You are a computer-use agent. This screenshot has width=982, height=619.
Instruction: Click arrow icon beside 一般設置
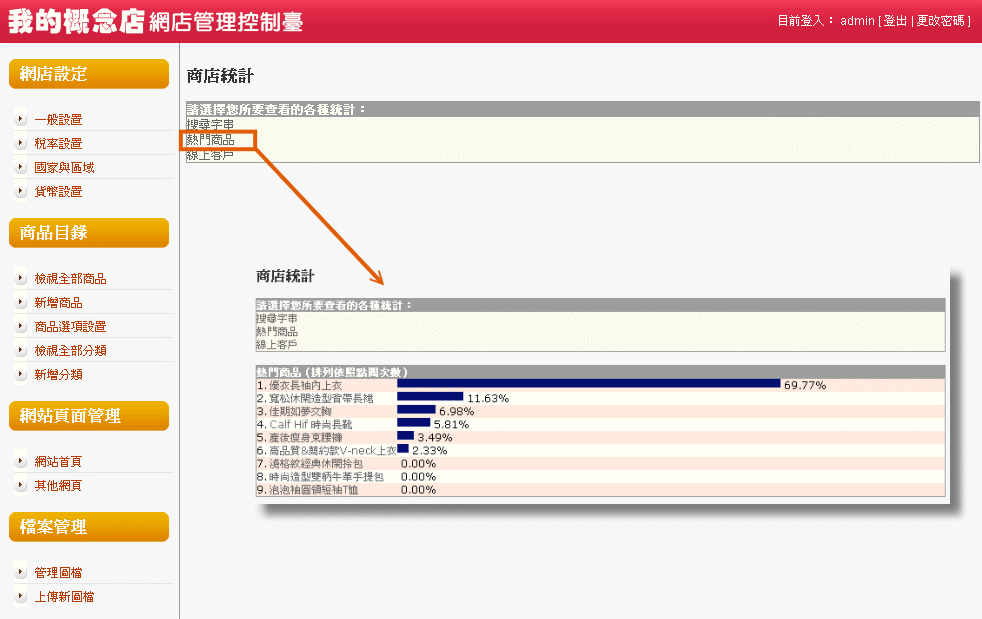(20, 119)
